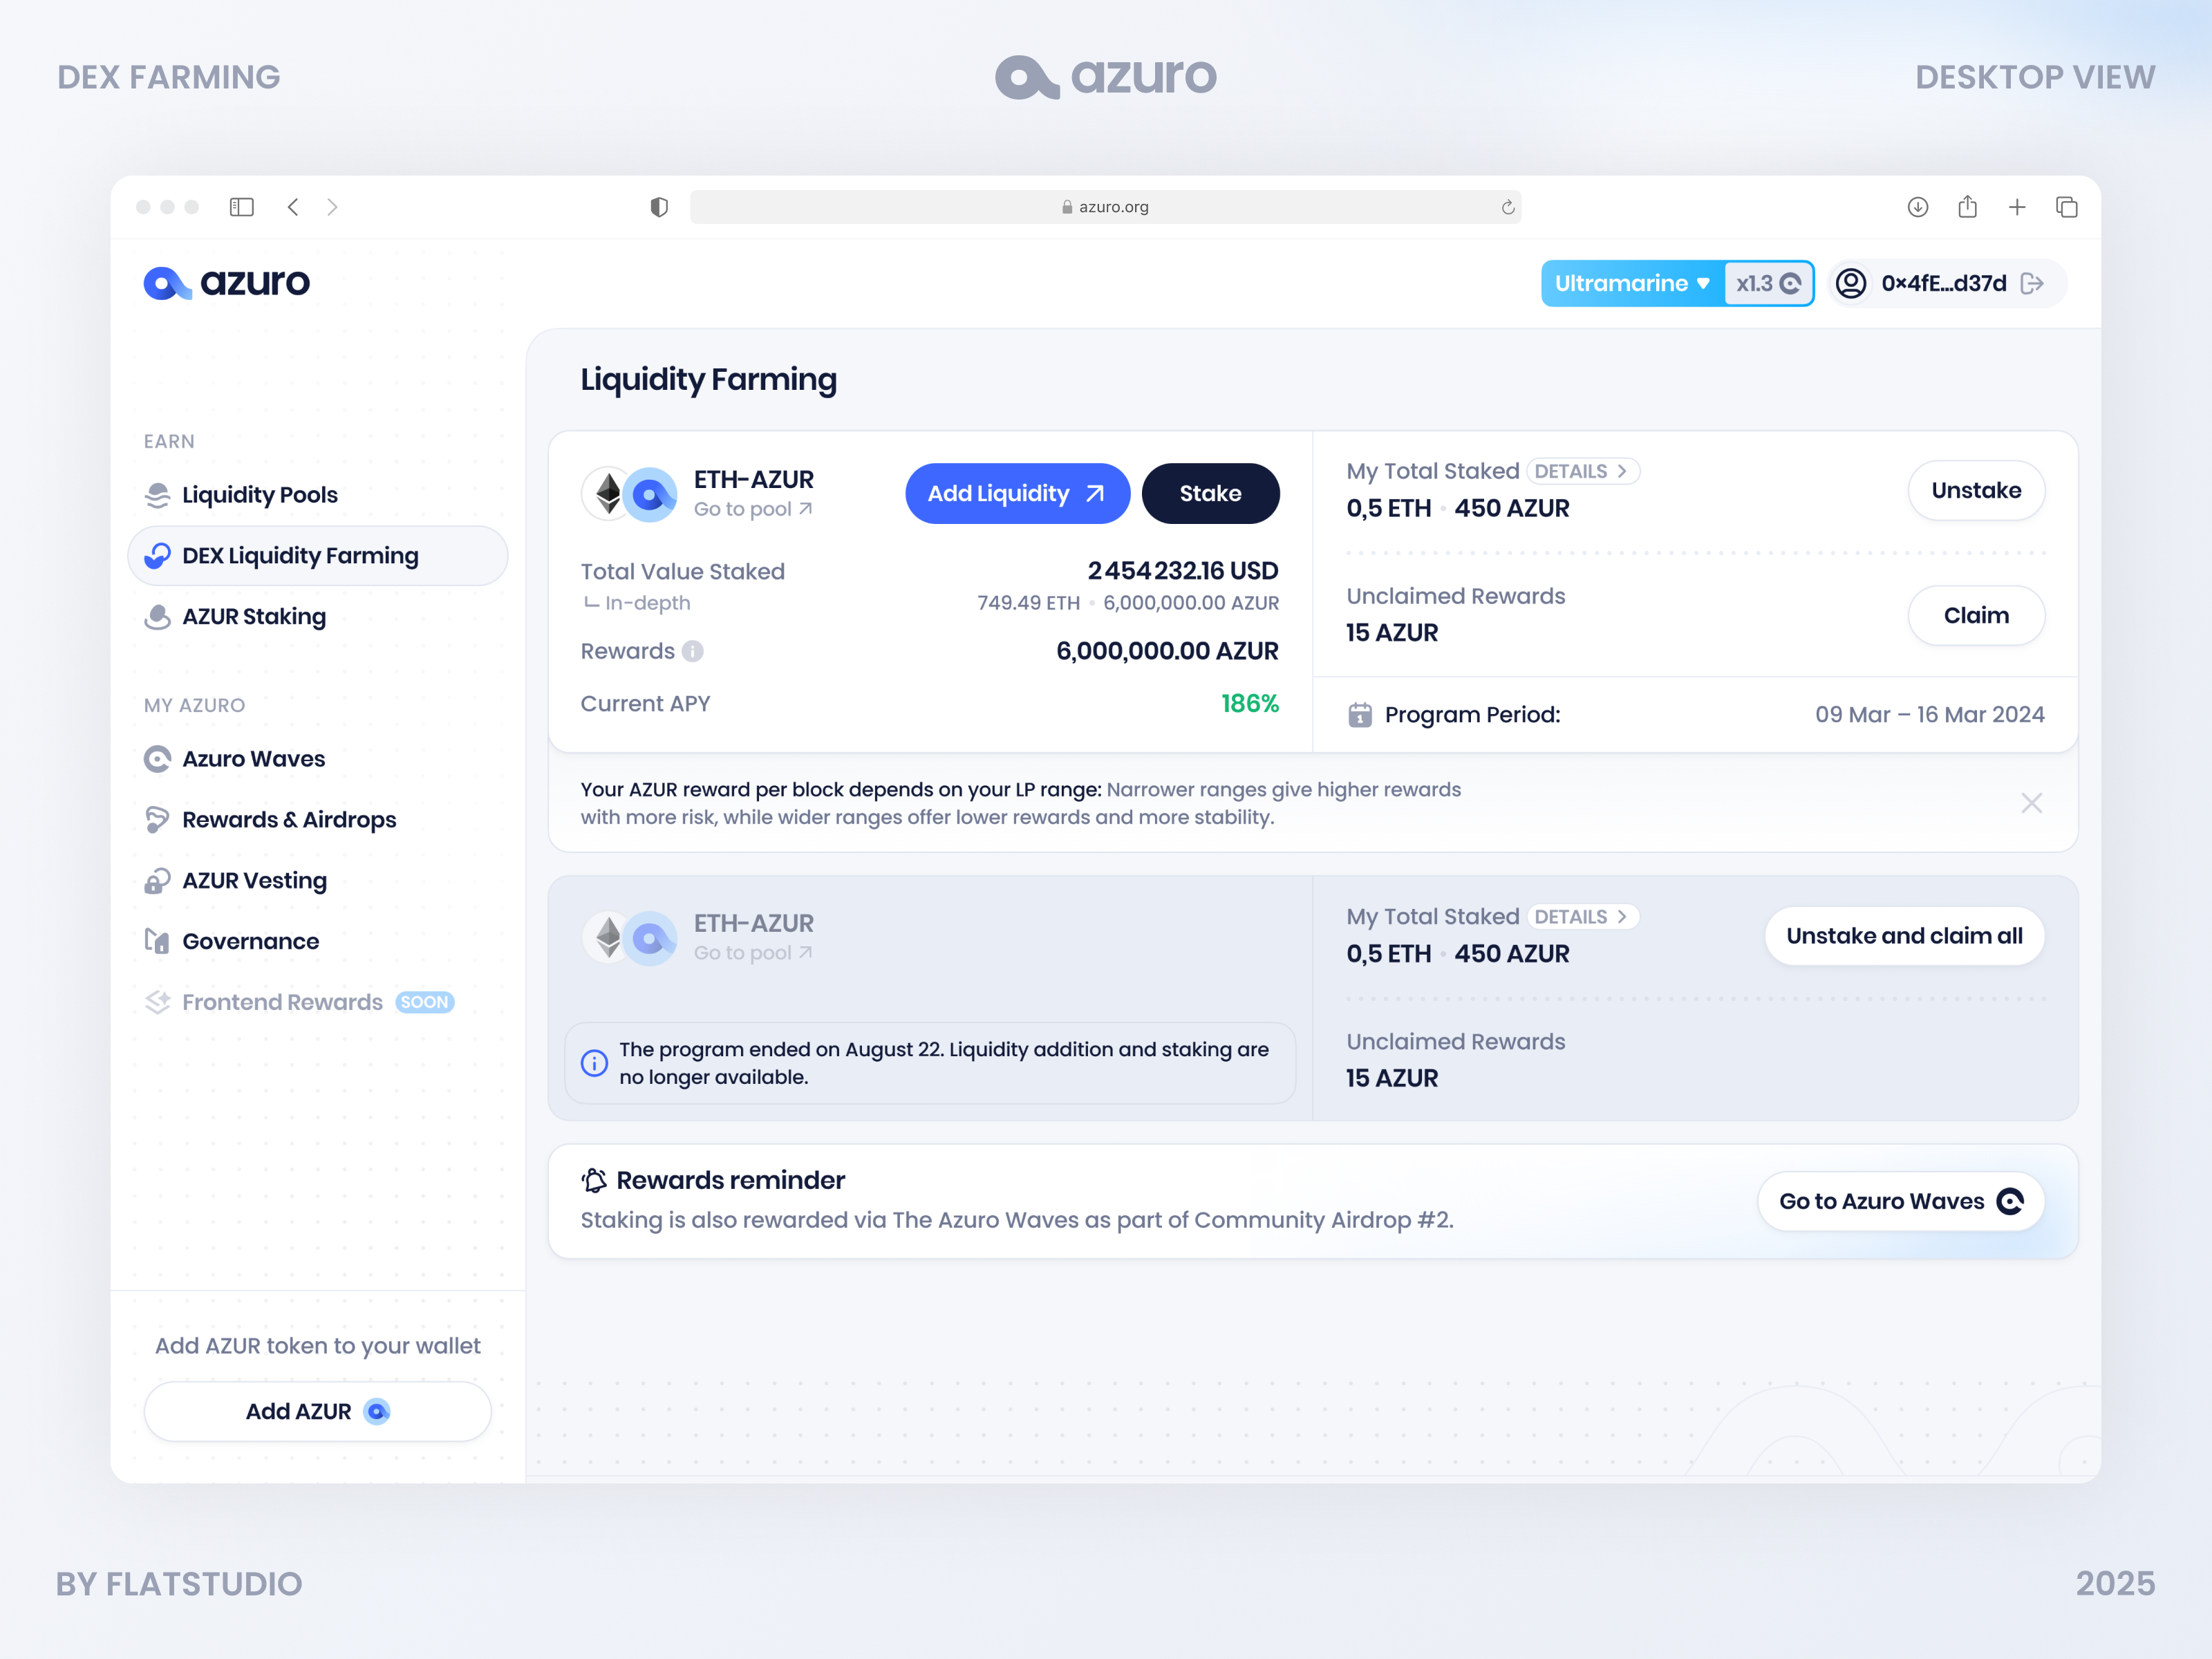Click the info icon next to Rewards
The height and width of the screenshot is (1659, 2212).
(693, 651)
